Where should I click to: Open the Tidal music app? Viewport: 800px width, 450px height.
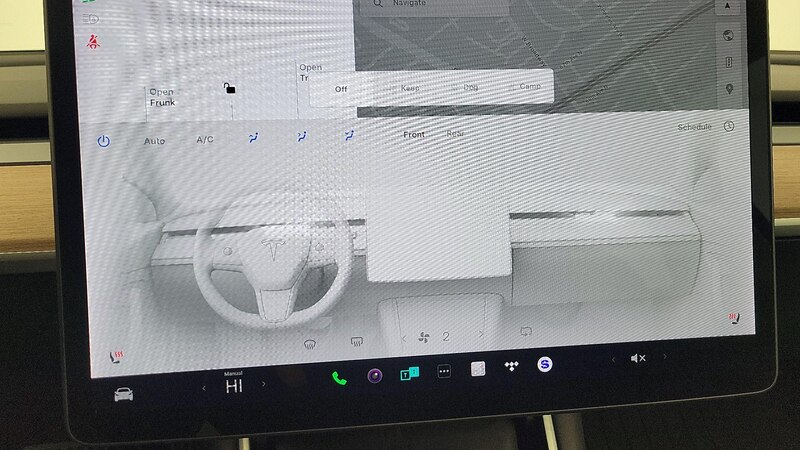tap(511, 366)
